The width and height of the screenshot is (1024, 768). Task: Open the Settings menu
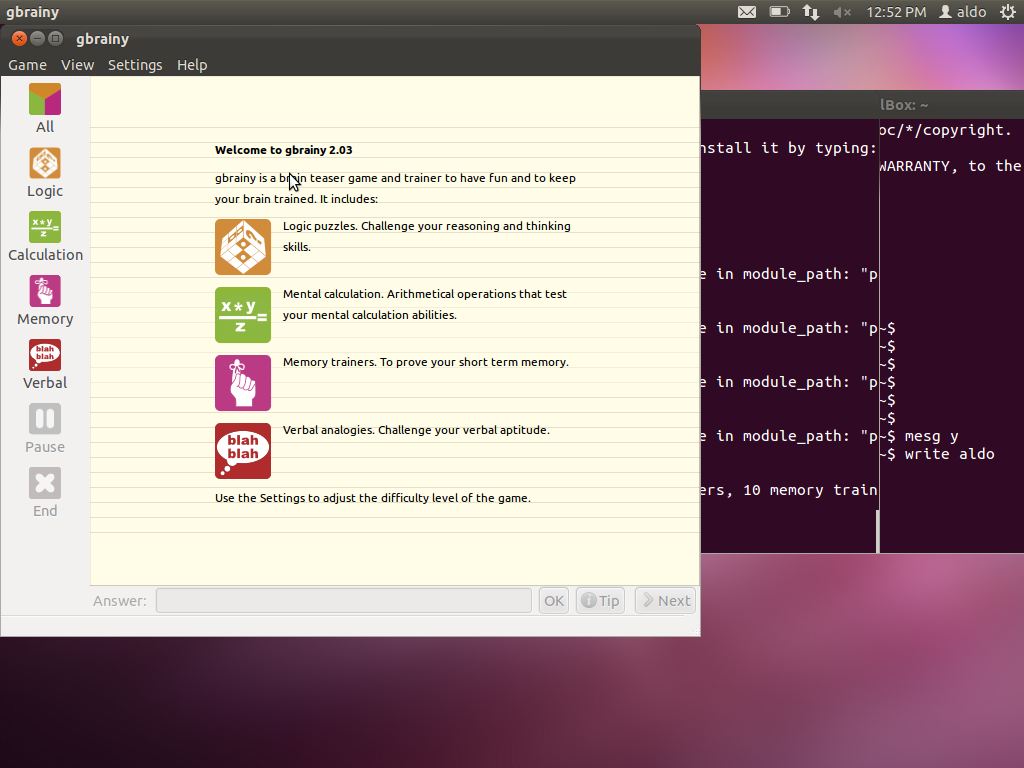click(135, 64)
